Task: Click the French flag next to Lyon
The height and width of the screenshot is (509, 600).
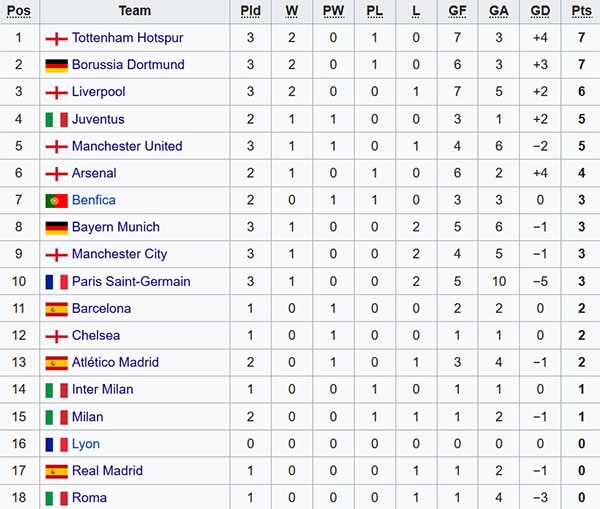Action: point(56,444)
